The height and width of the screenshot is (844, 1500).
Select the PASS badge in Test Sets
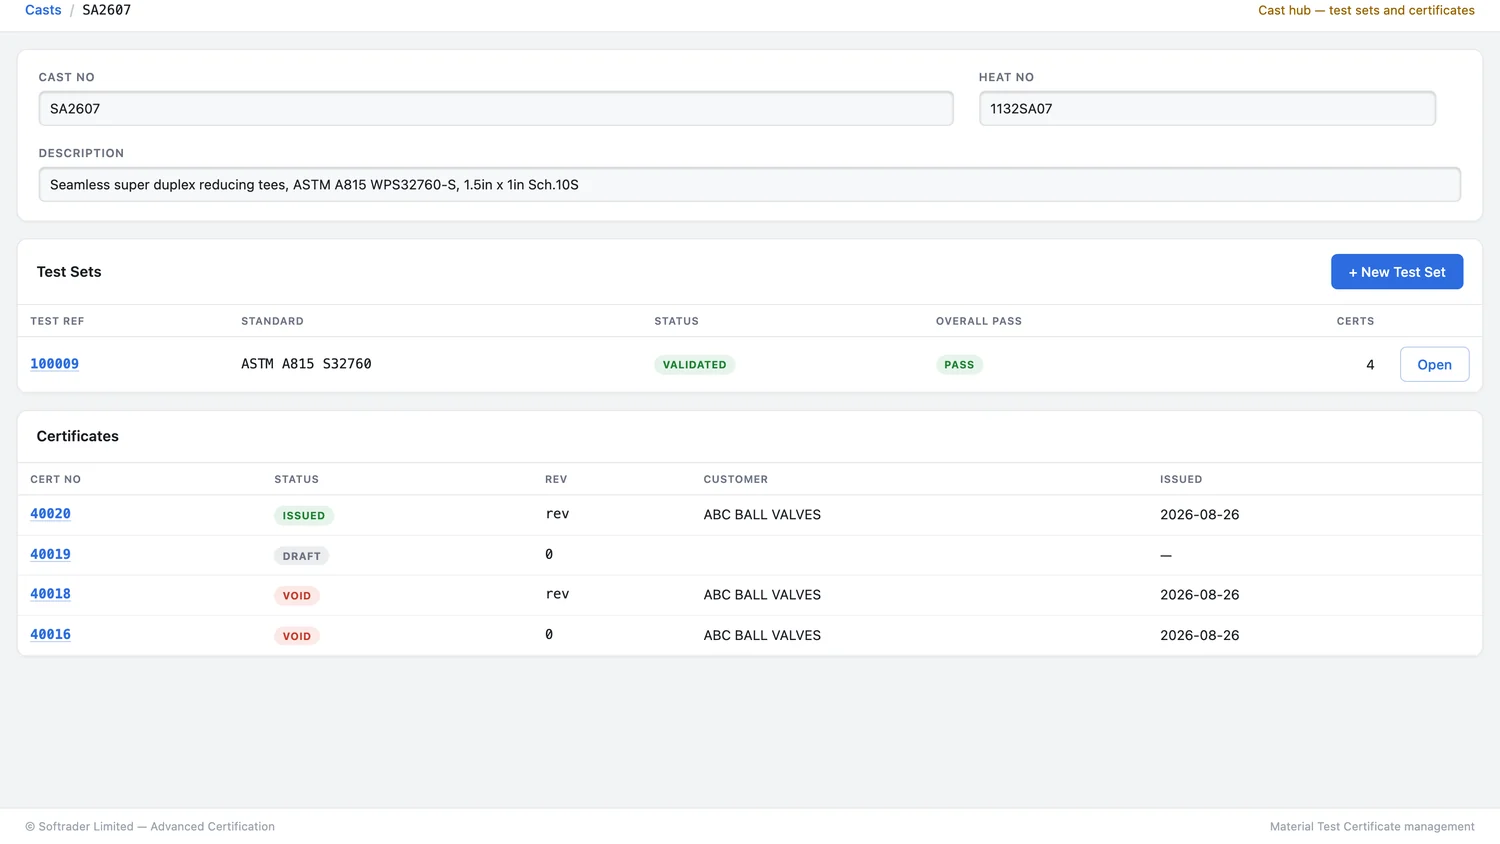tap(959, 365)
